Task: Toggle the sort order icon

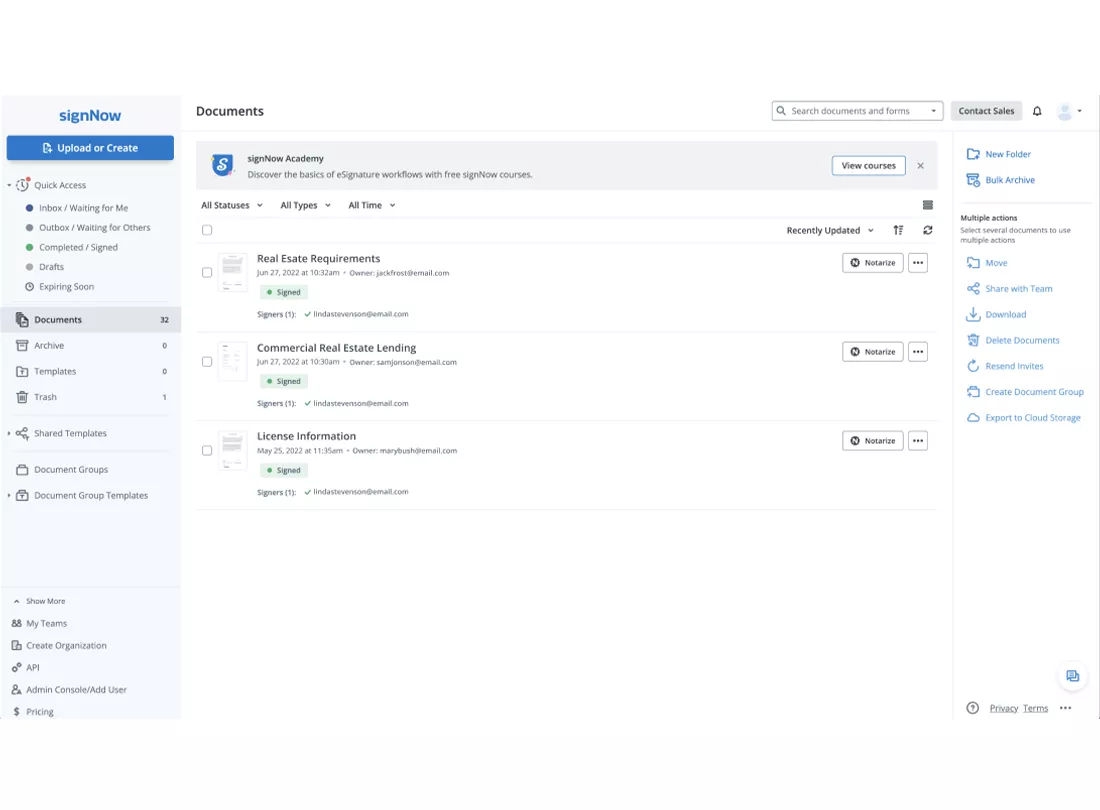Action: (898, 230)
